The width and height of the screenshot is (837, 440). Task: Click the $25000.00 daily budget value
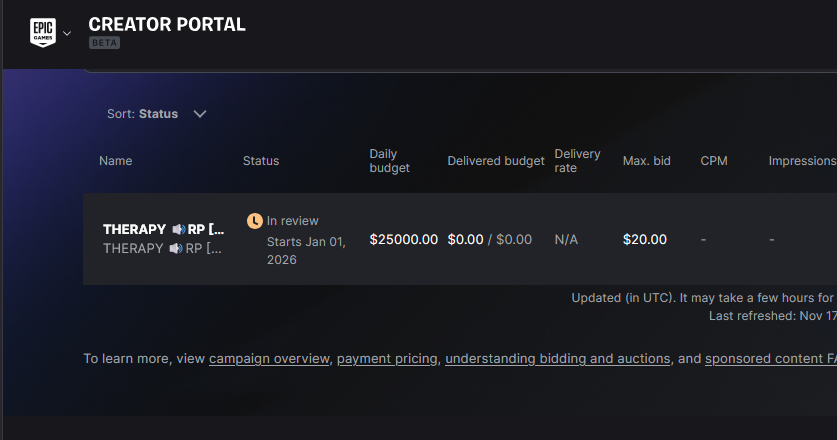[404, 239]
